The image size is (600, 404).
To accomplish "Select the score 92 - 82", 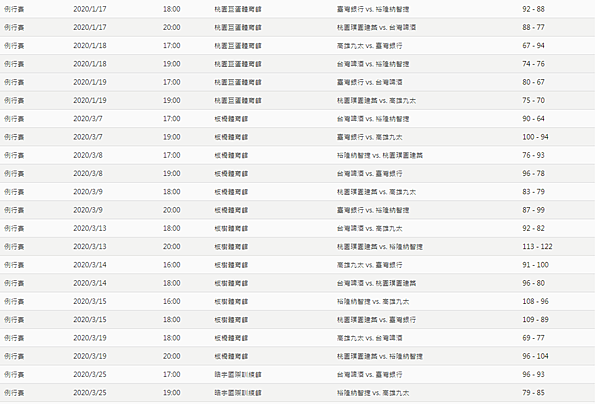I will point(533,228).
